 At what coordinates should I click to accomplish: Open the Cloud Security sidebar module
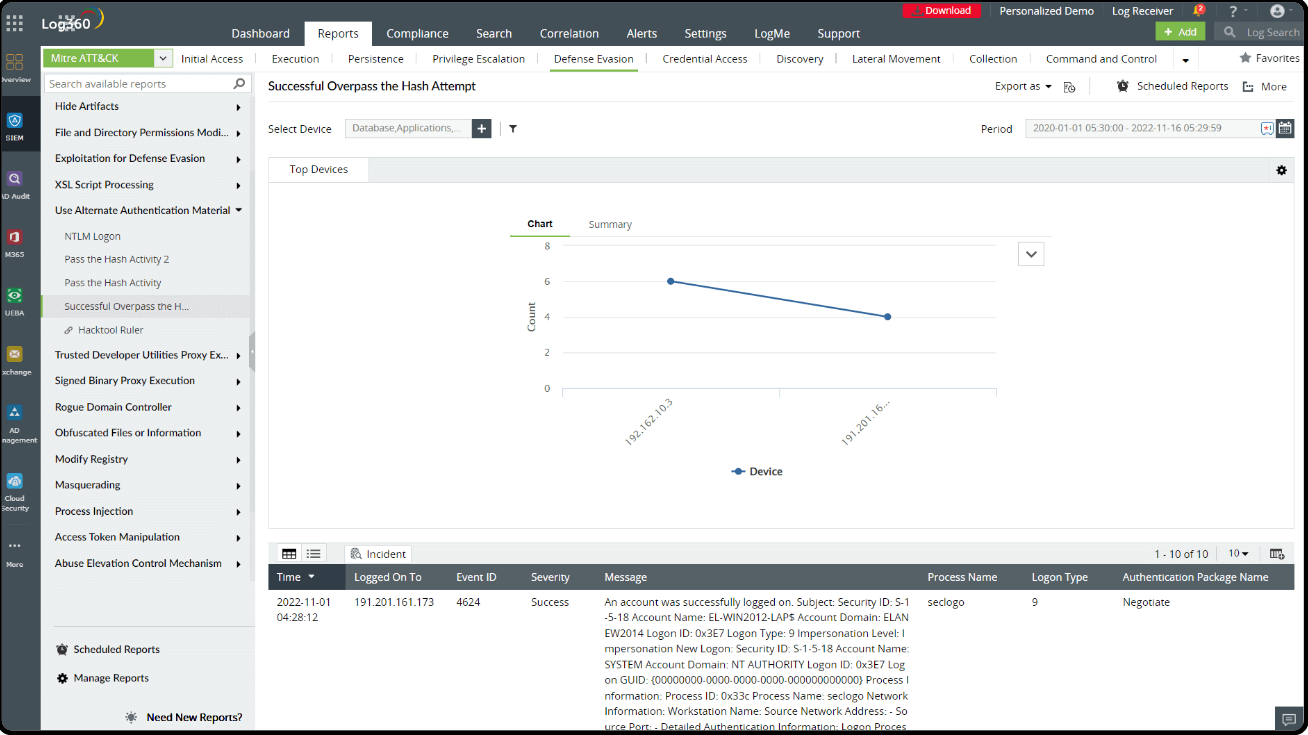pyautogui.click(x=14, y=491)
